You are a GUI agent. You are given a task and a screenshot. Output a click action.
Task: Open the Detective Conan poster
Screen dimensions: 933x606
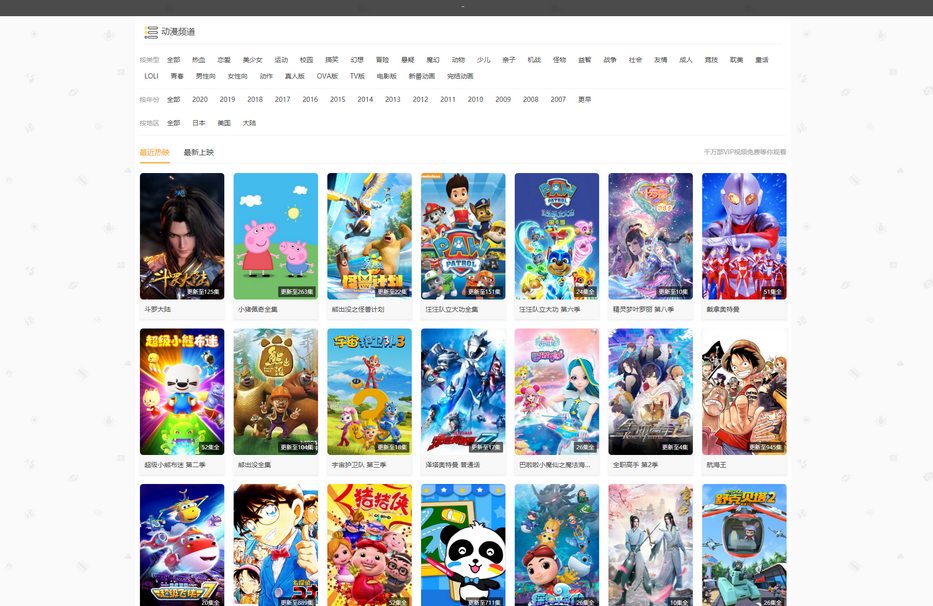(275, 545)
